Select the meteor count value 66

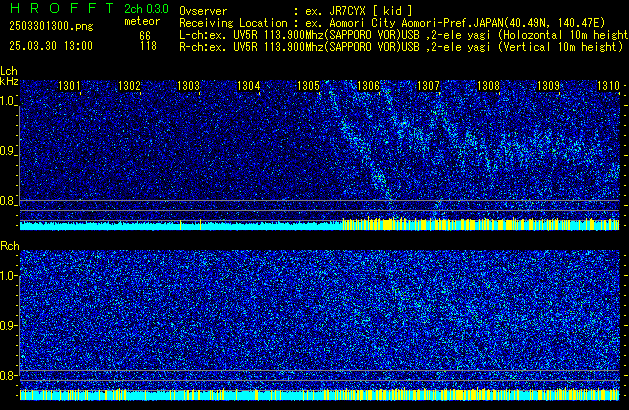tap(145, 36)
